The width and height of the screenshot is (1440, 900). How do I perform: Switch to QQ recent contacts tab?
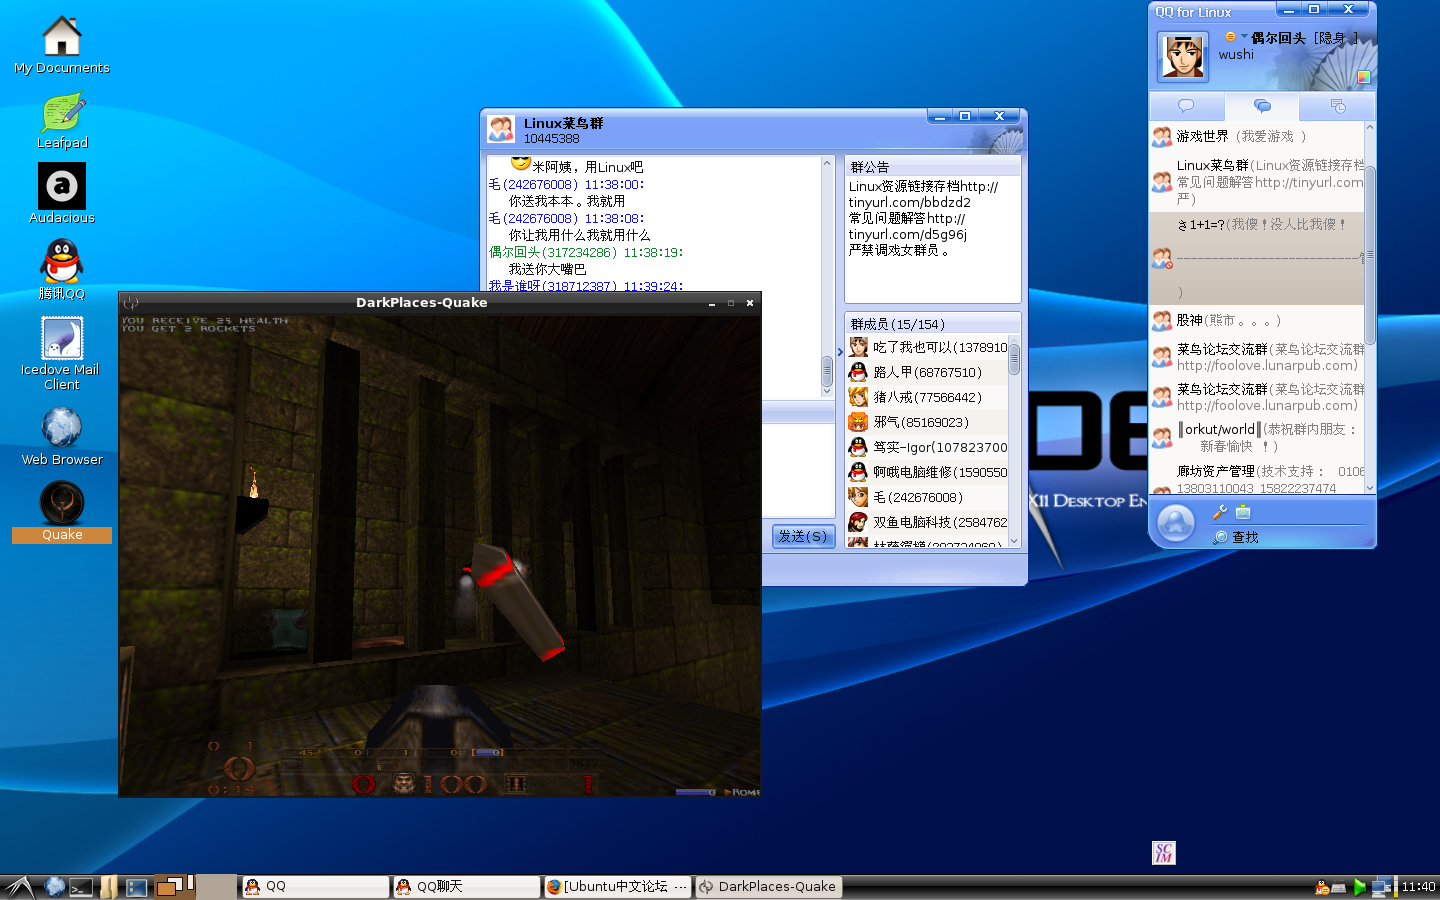tap(1337, 106)
